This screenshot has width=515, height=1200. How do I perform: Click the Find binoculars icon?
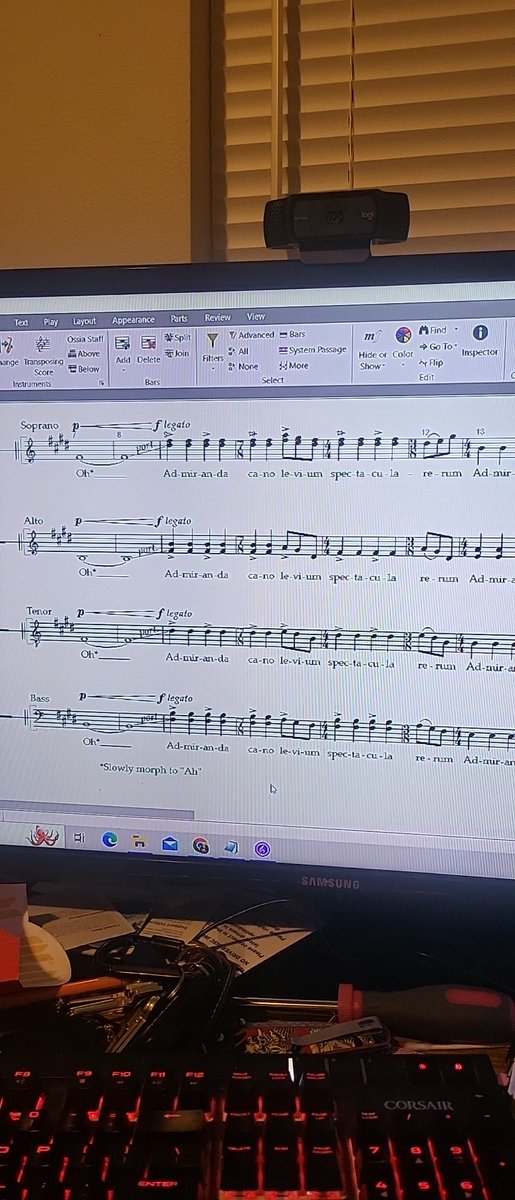tap(424, 330)
